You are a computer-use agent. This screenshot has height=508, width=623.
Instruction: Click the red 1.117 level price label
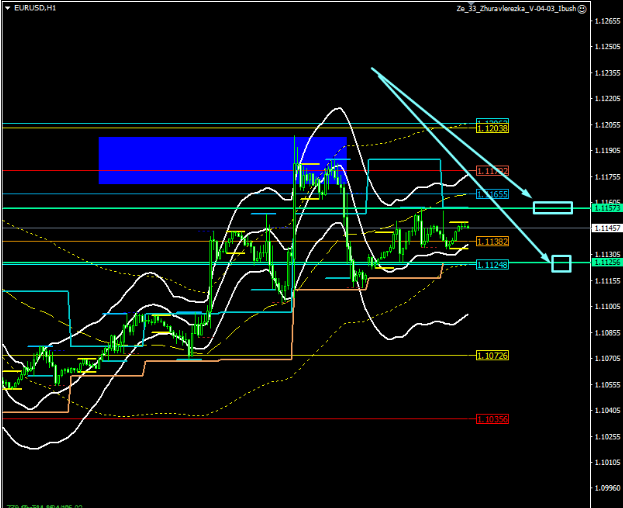pyautogui.click(x=492, y=171)
